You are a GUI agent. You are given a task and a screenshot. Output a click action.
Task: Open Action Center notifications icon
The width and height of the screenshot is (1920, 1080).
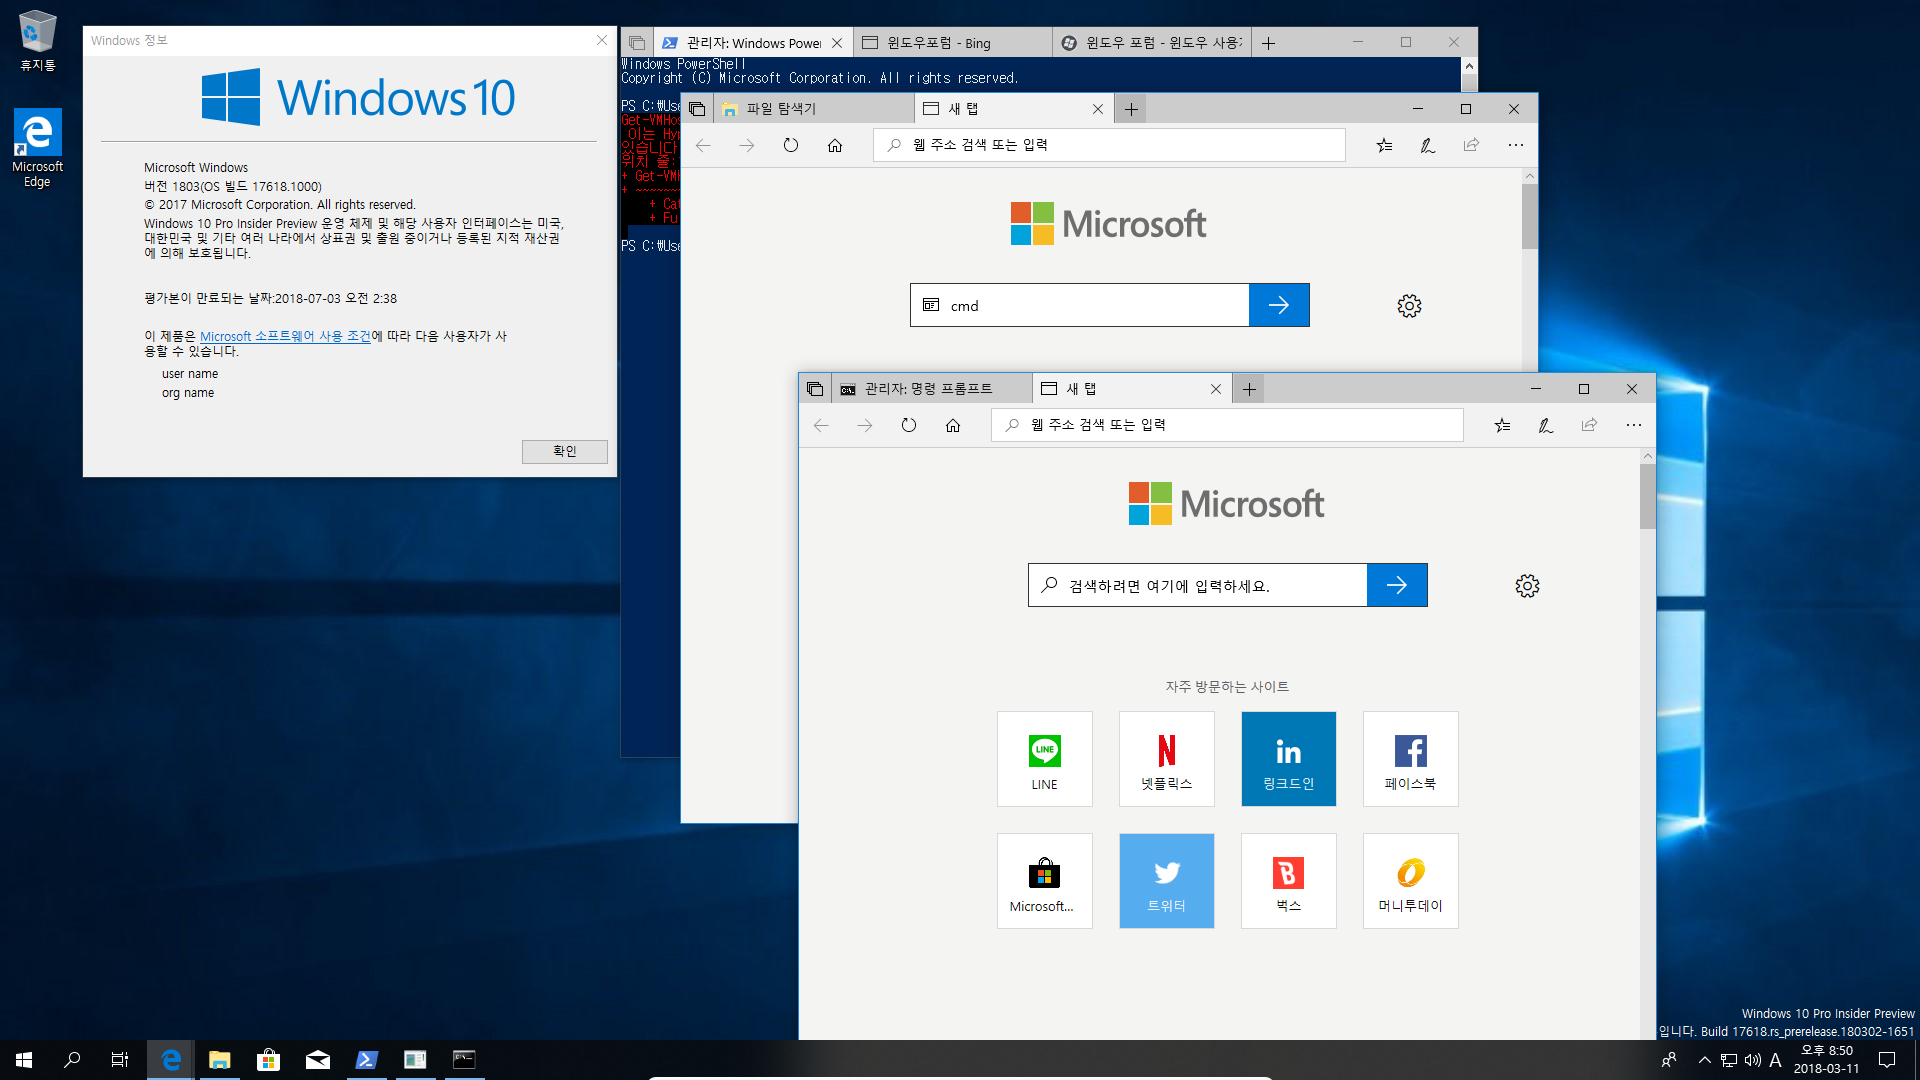tap(1887, 1060)
